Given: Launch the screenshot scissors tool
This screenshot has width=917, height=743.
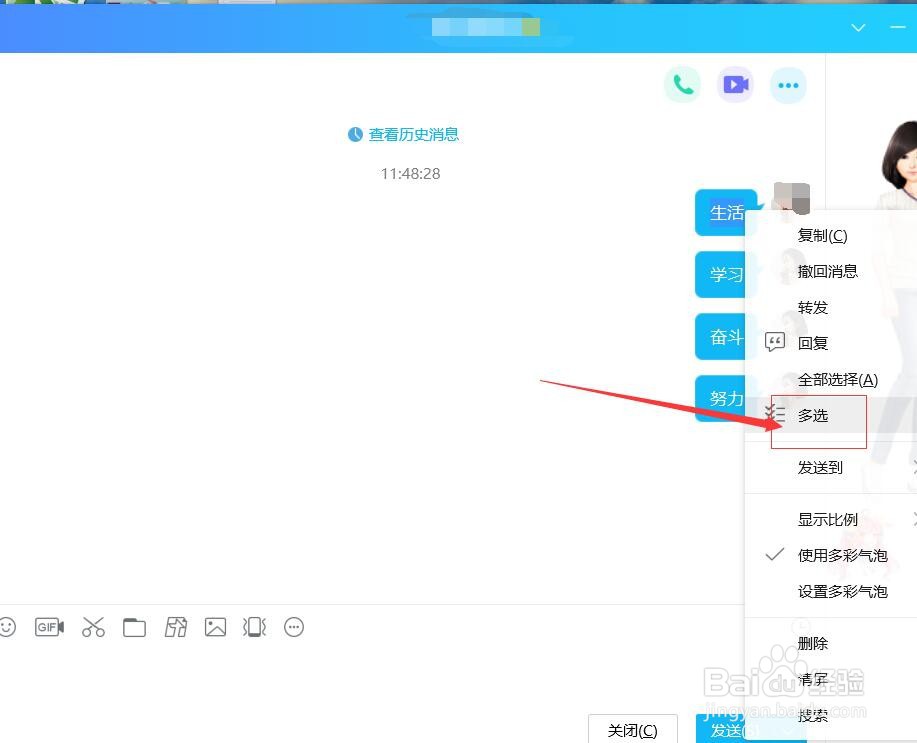Looking at the screenshot, I should click(93, 627).
